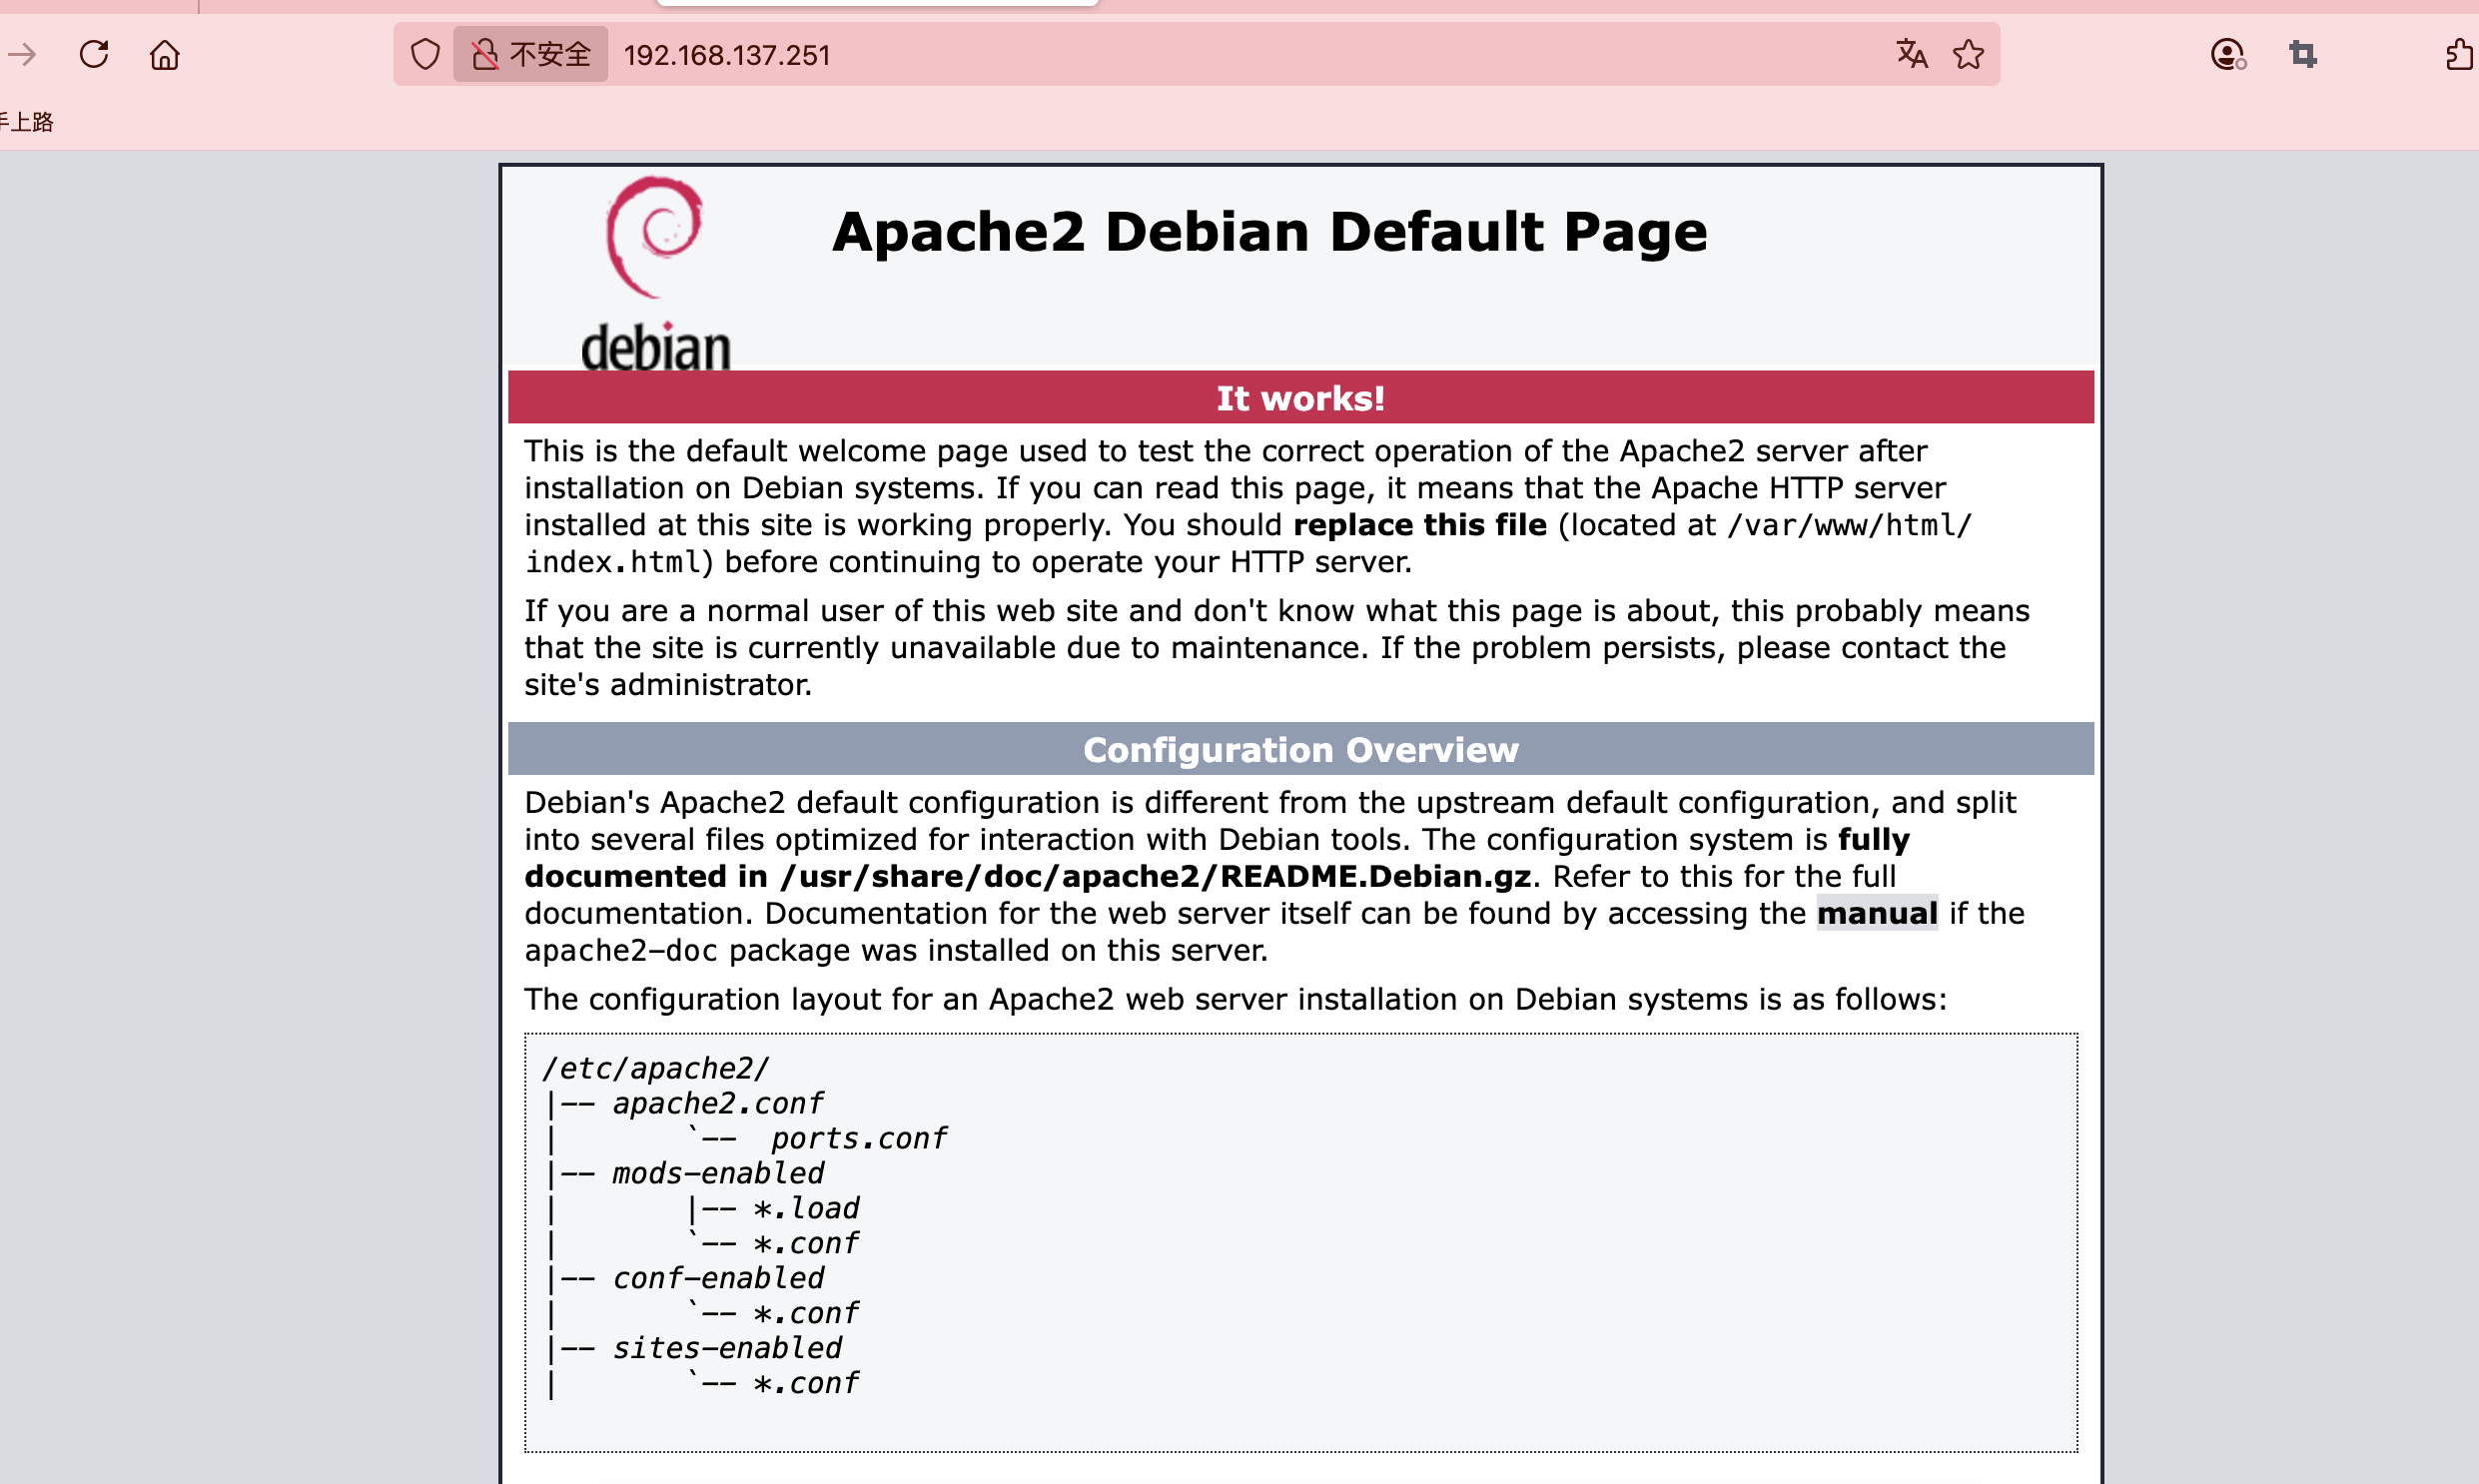Image resolution: width=2479 pixels, height=1484 pixels.
Task: Click the forward navigation arrow
Action: click(x=20, y=54)
